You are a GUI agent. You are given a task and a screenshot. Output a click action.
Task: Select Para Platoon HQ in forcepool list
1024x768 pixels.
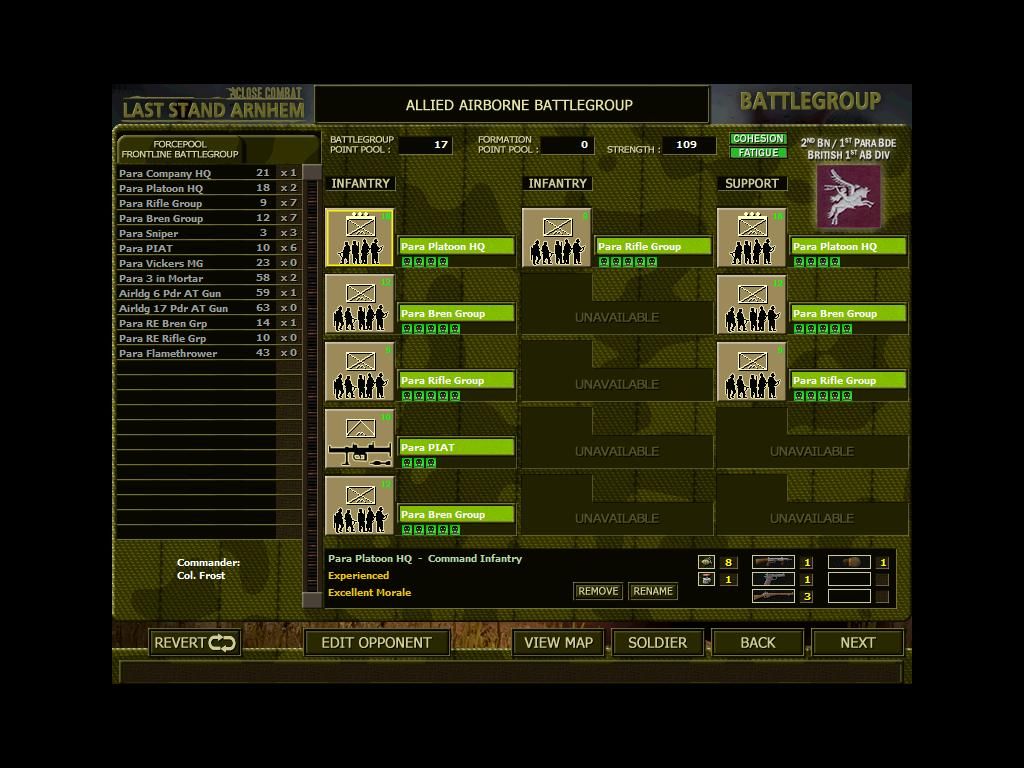tap(209, 188)
